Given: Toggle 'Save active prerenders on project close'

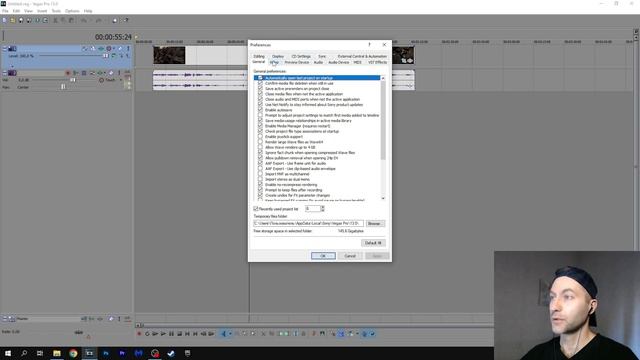Looking at the screenshot, I should click(260, 89).
